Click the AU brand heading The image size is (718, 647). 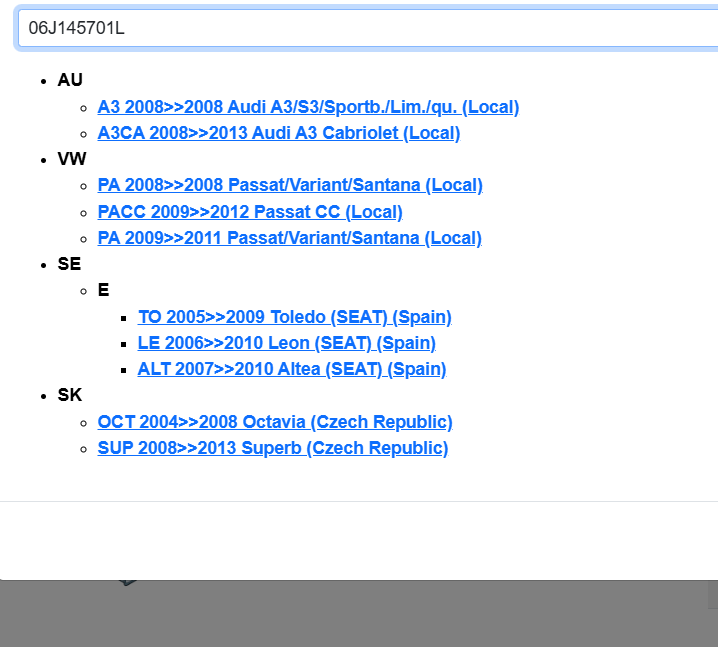[x=70, y=80]
